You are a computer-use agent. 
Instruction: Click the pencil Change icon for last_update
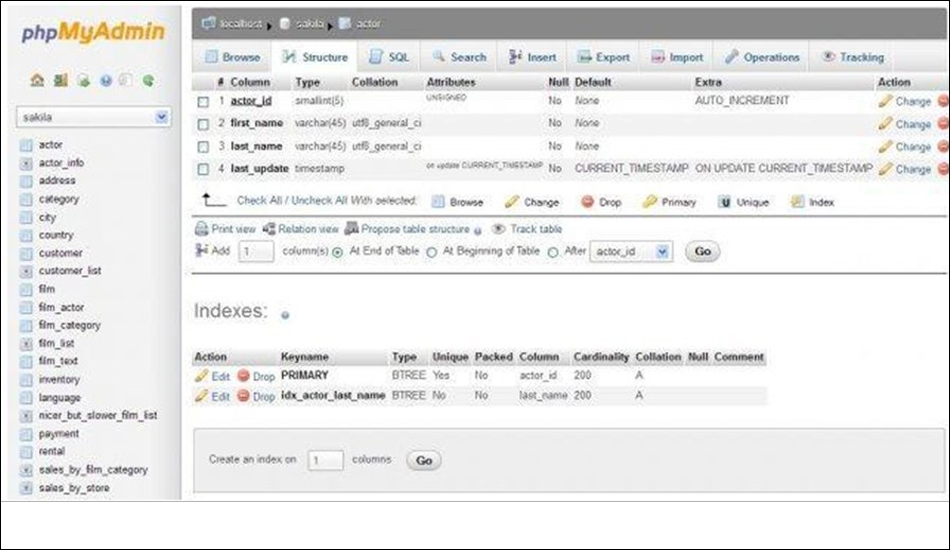885,168
